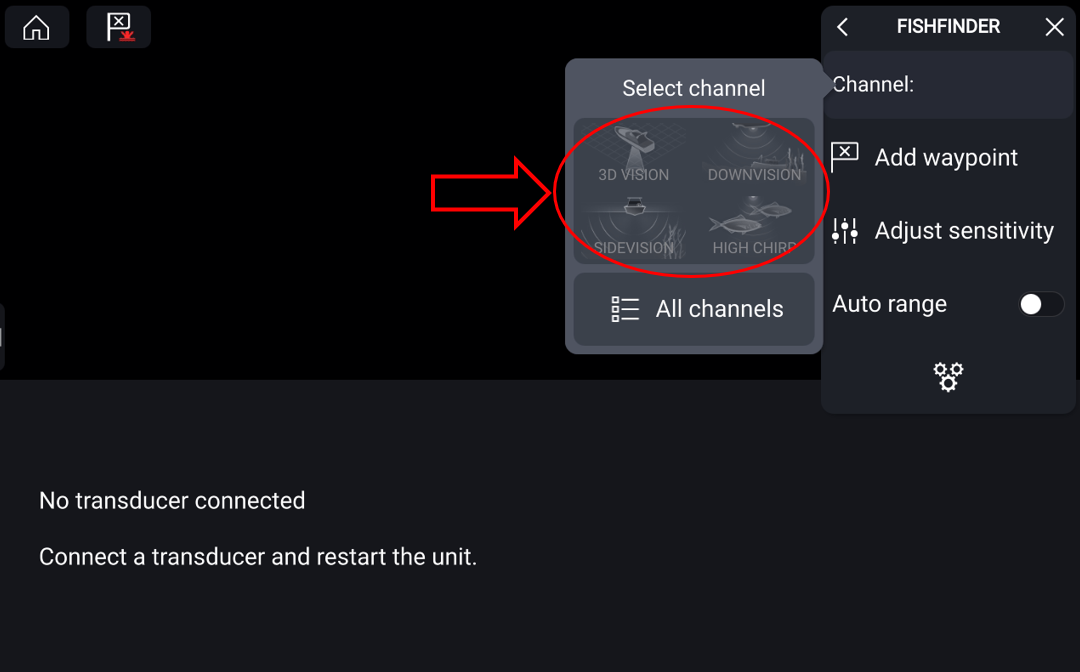The width and height of the screenshot is (1080, 672).
Task: Tap the waypoint flag icon at top left
Action: [x=118, y=27]
